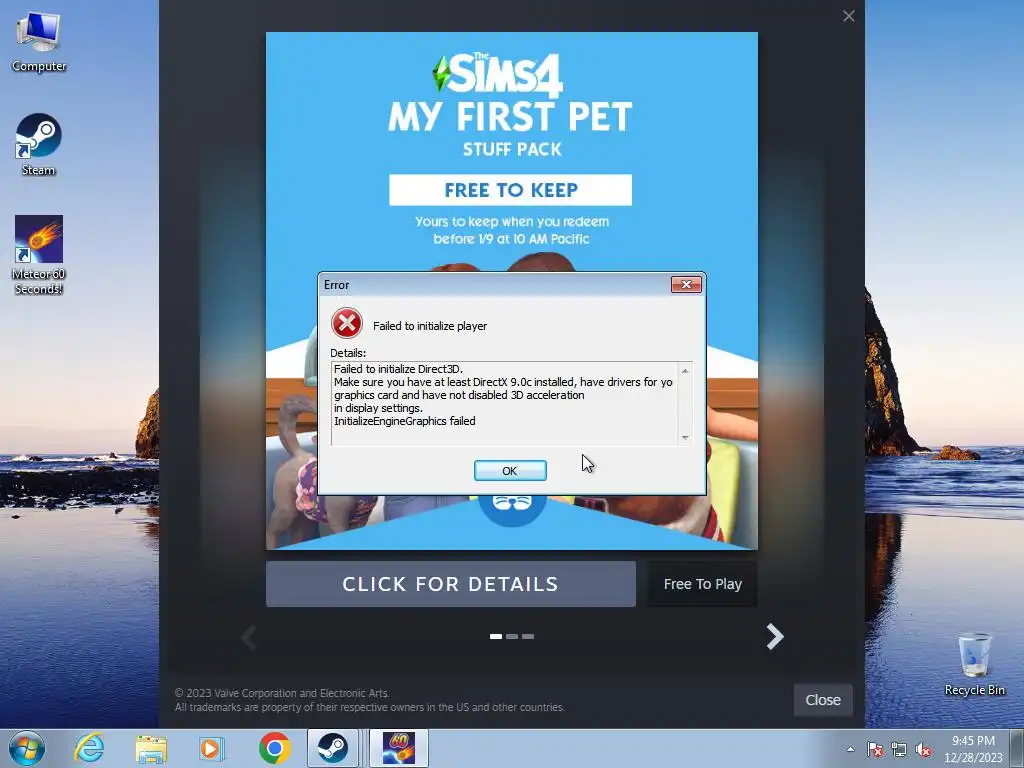This screenshot has width=1024, height=768.
Task: Show hidden tray icons arrow
Action: tap(850, 749)
